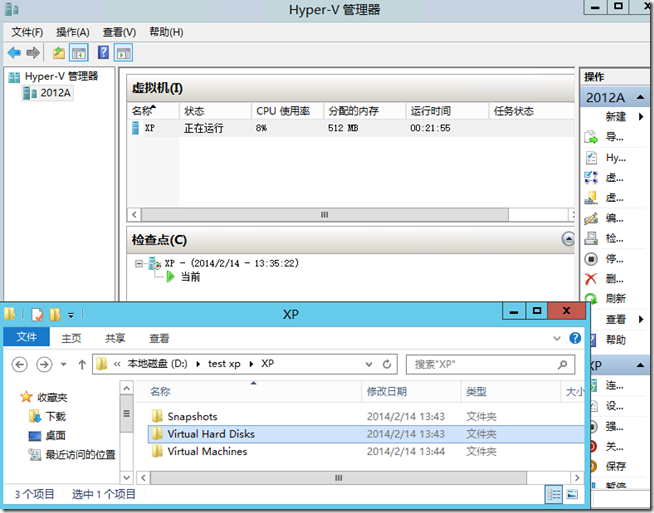Open virtual switch manager icon in actions
654x513 pixels.
coord(591,178)
